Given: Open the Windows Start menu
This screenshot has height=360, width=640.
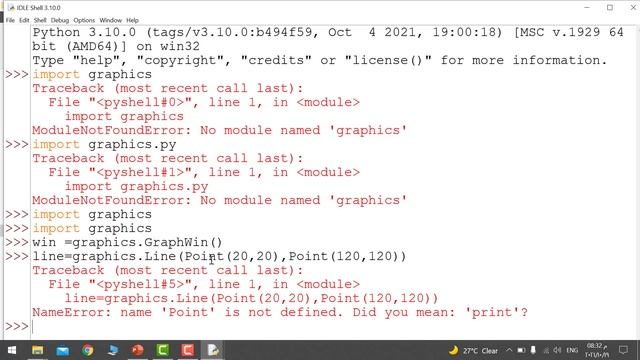Looking at the screenshot, I should [x=12, y=350].
